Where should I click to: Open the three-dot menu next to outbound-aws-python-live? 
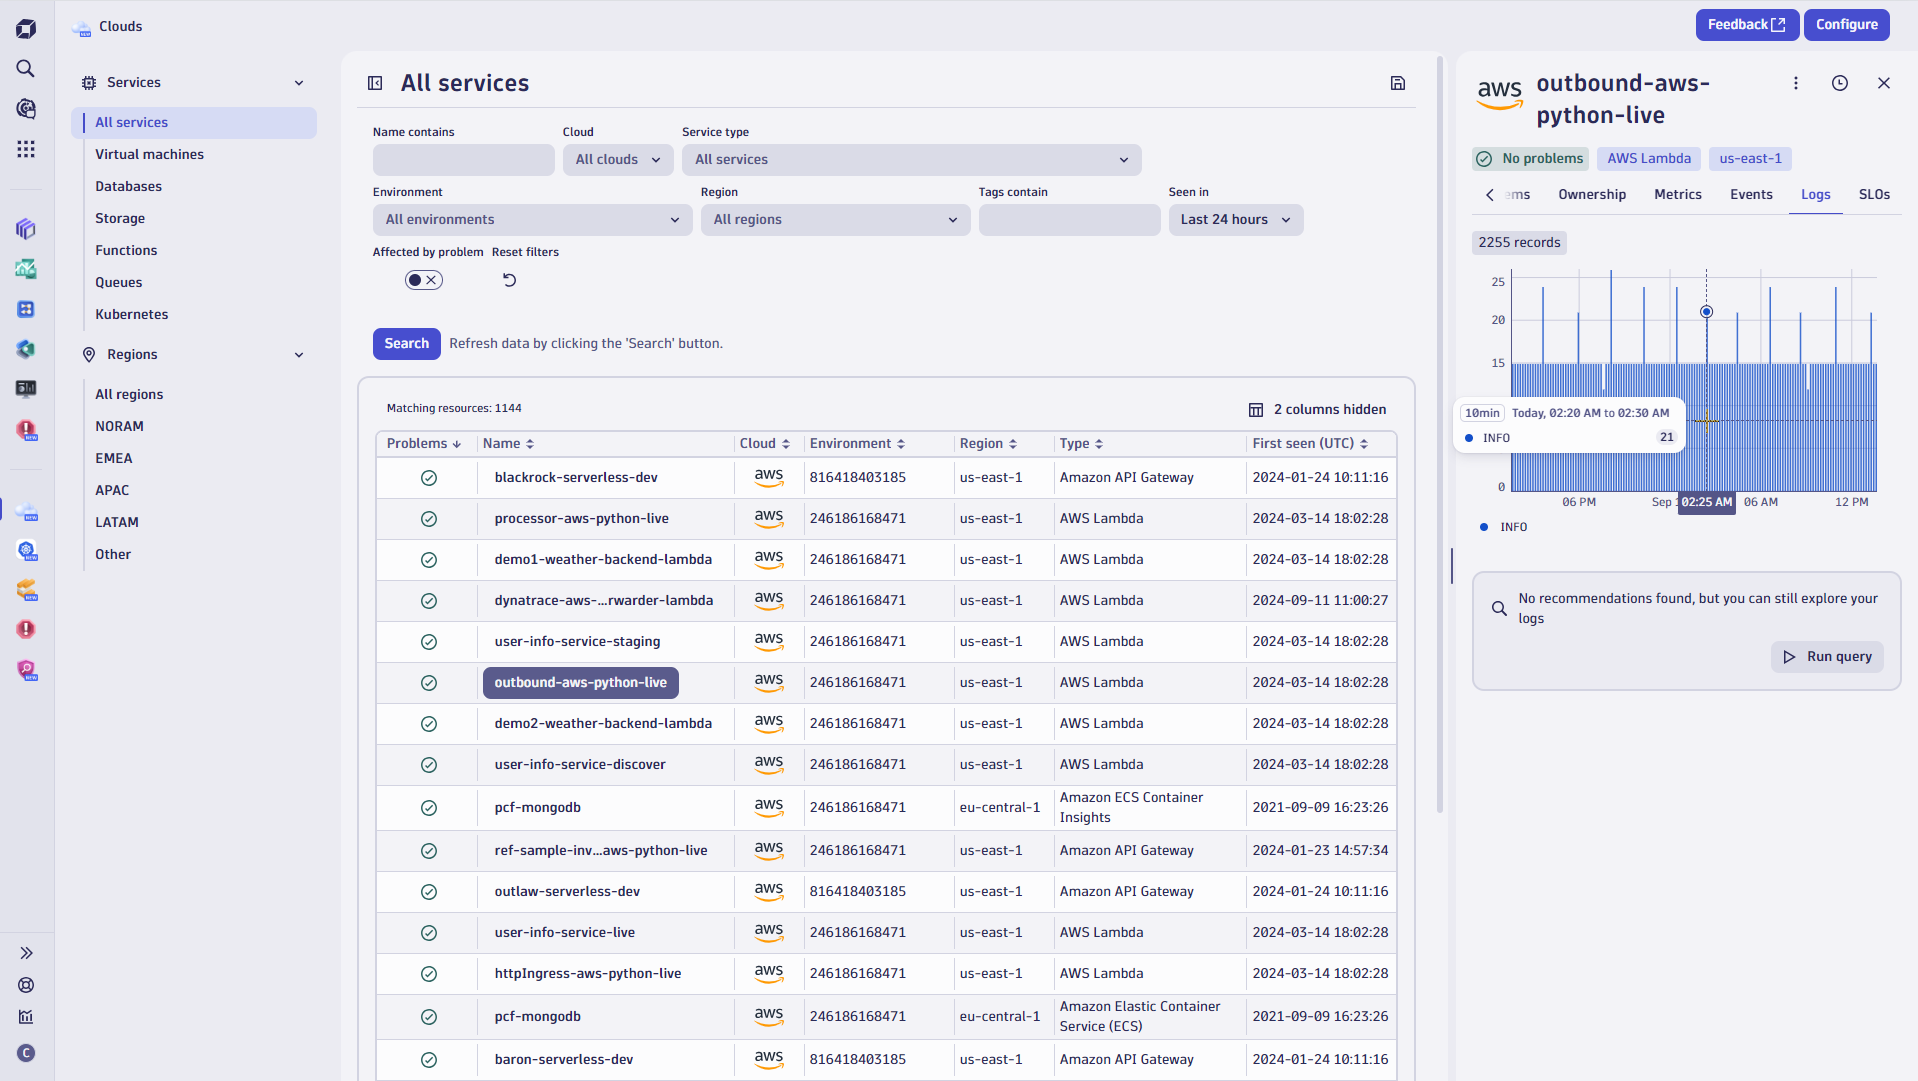[x=1796, y=83]
